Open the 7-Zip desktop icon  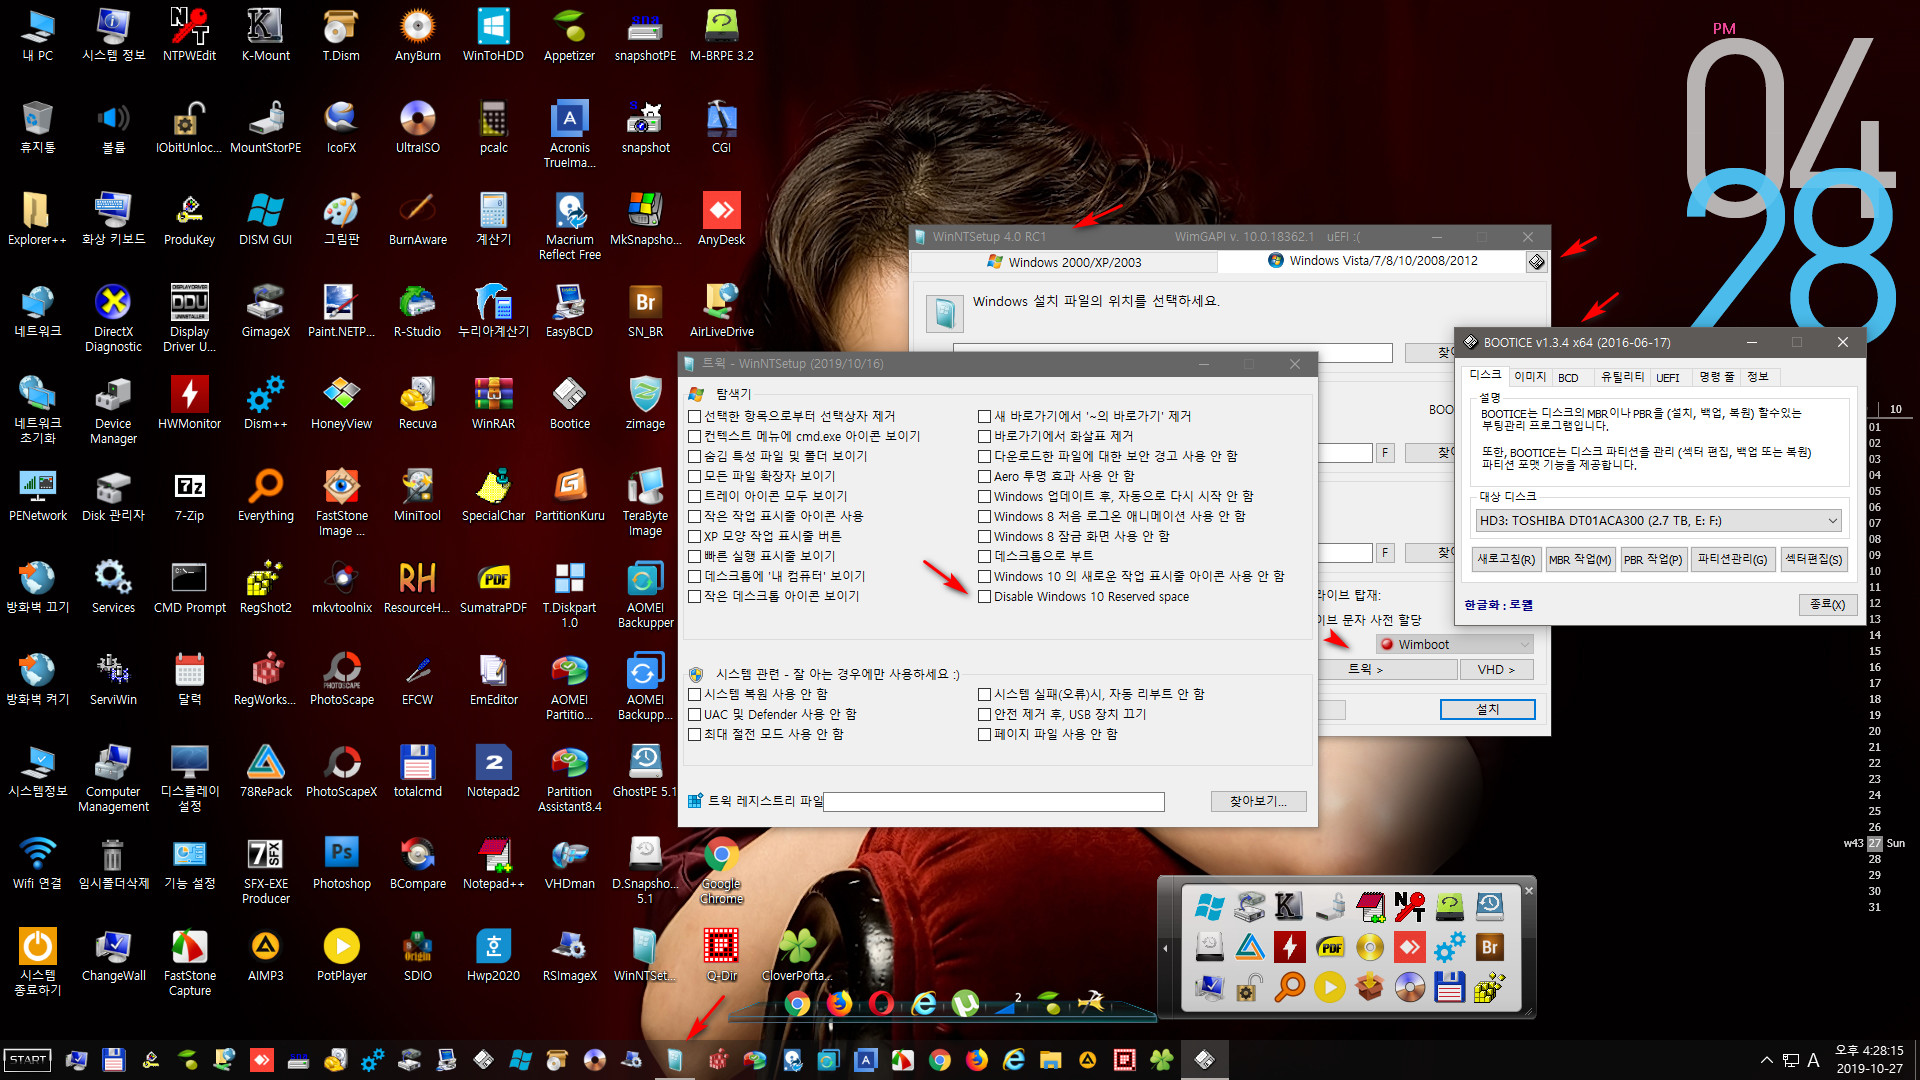(189, 495)
